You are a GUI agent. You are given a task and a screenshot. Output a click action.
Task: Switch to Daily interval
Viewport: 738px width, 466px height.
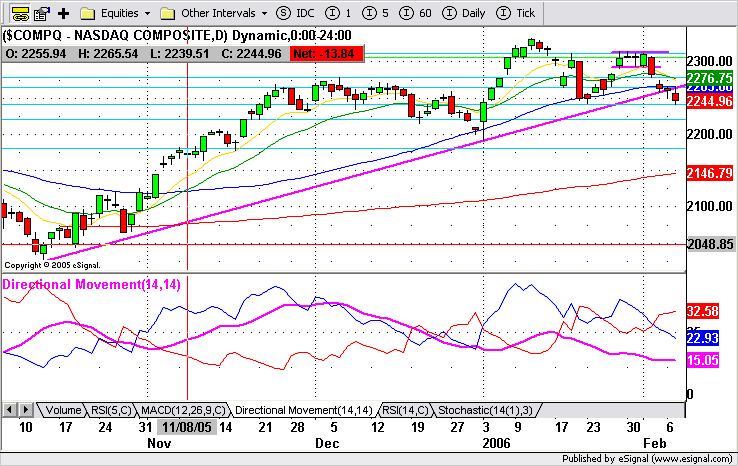click(x=464, y=13)
